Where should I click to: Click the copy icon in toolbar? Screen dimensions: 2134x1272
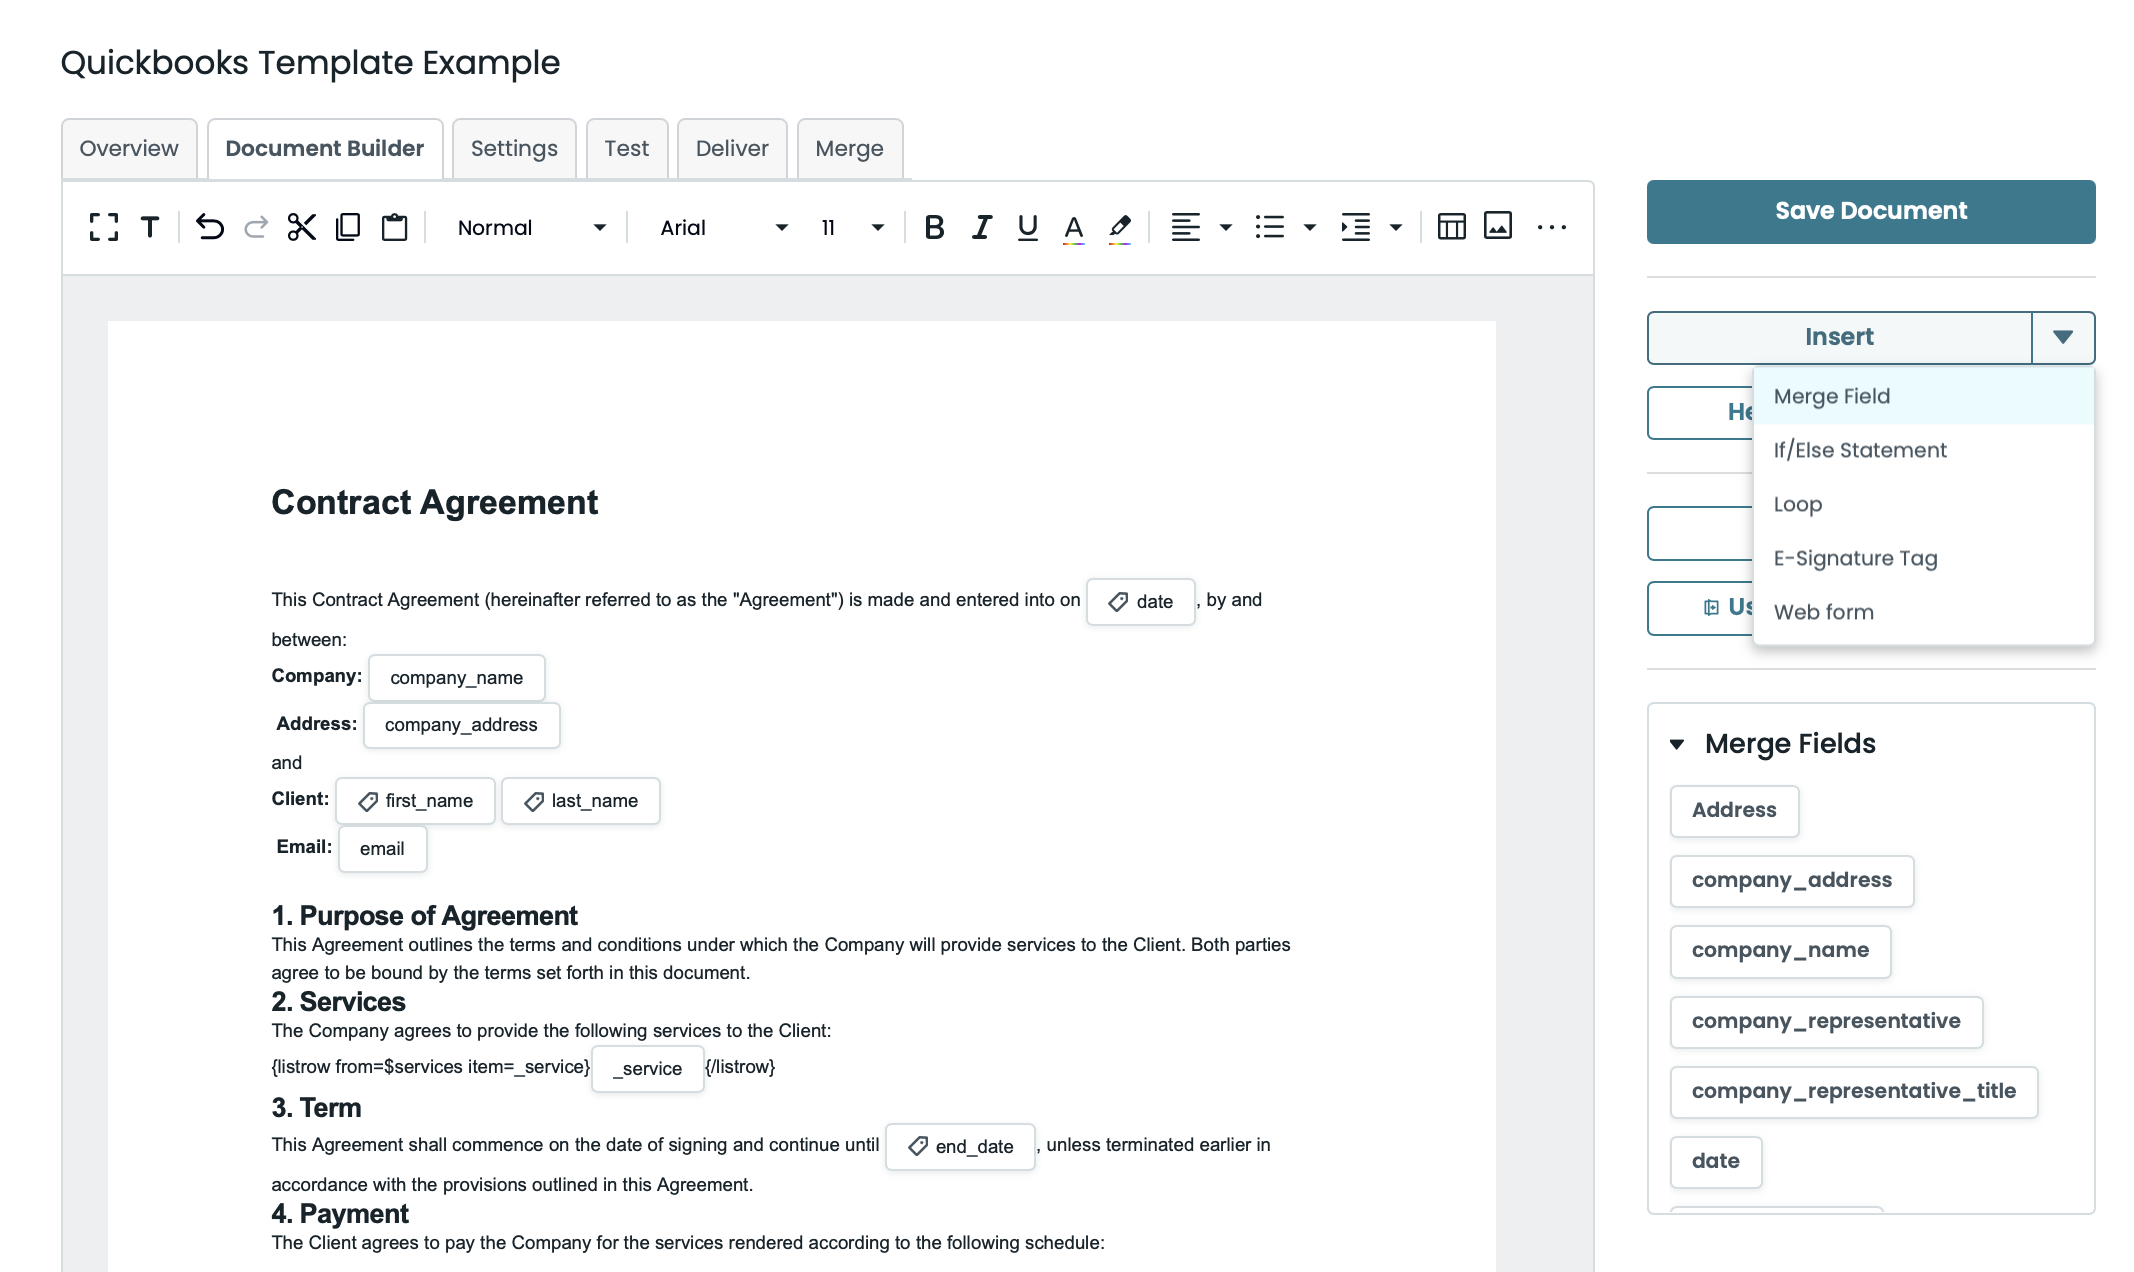click(x=348, y=227)
